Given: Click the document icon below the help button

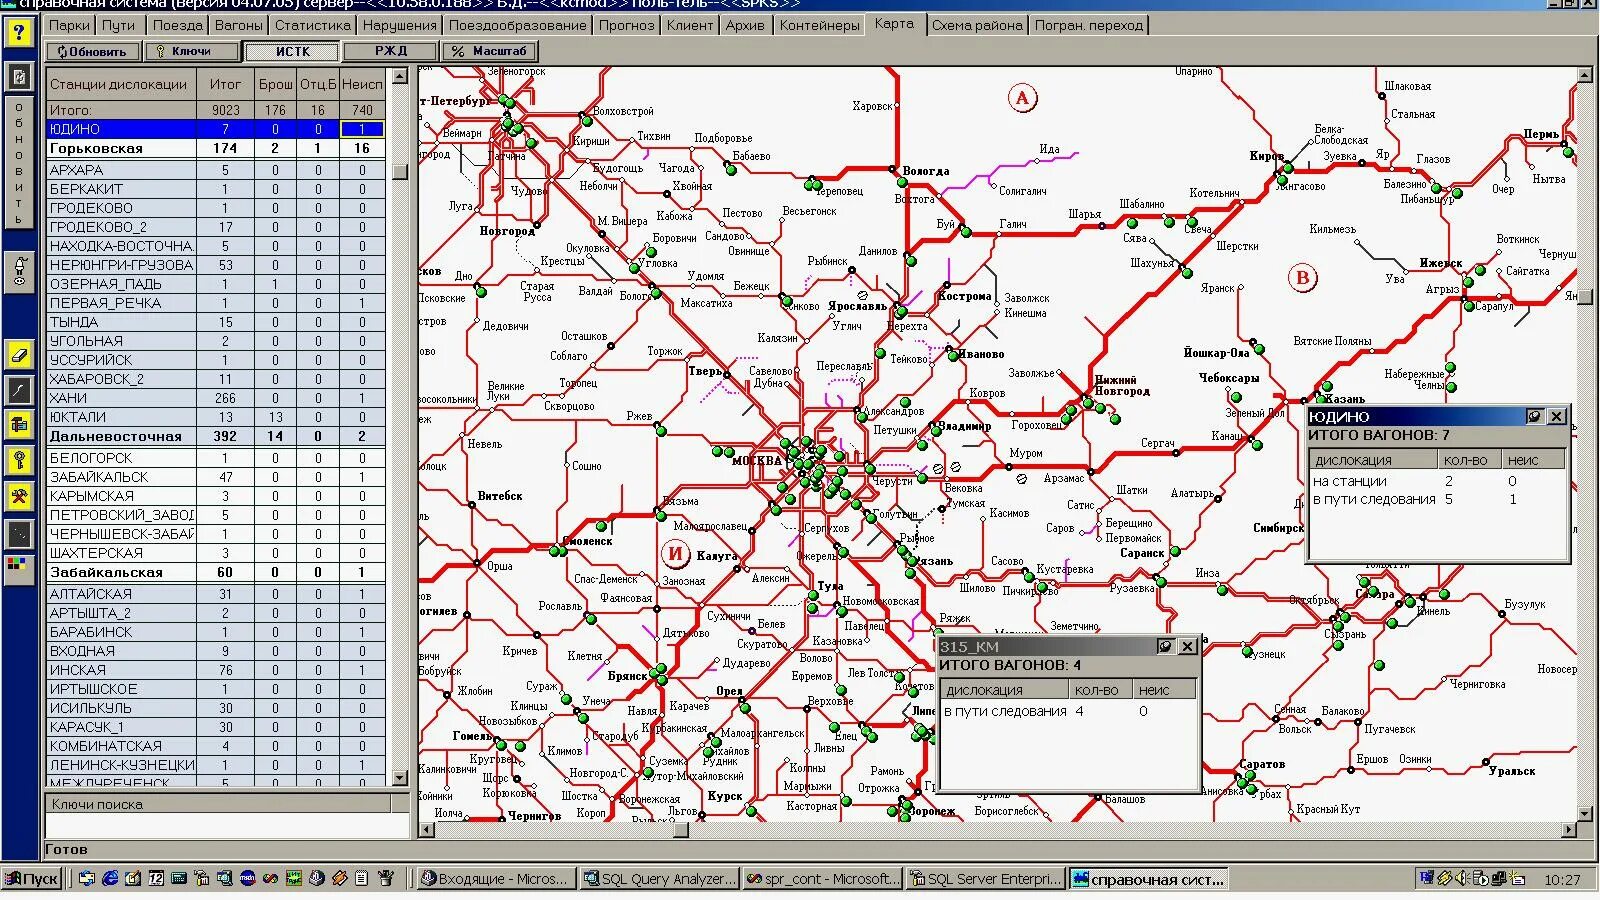Looking at the screenshot, I should pos(18,76).
